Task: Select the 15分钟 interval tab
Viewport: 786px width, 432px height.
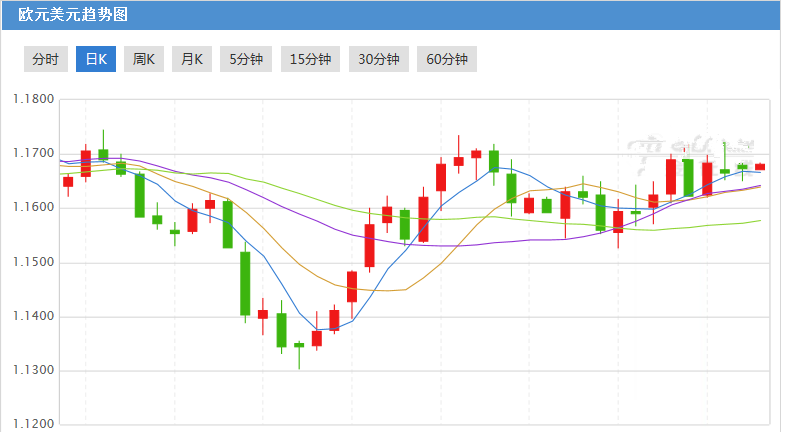Action: (310, 59)
